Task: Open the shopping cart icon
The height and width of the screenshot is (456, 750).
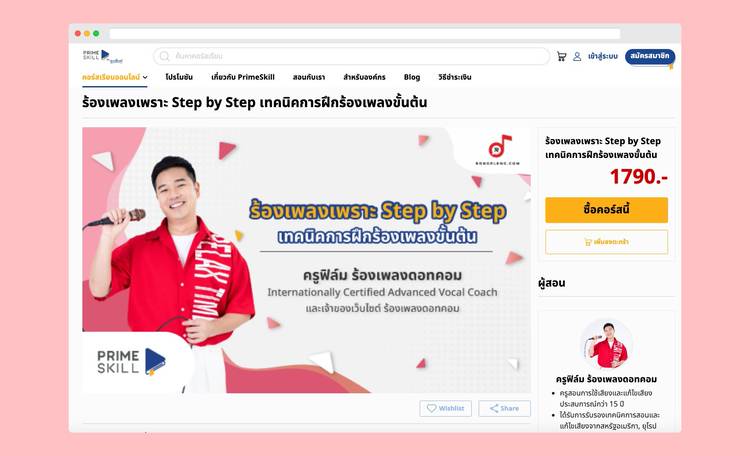Action: click(562, 56)
